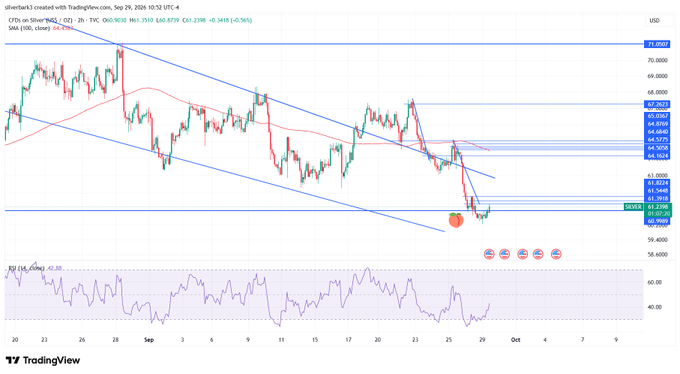The width and height of the screenshot is (680, 374).
Task: Click the 17 date label on time axis
Action: [x=348, y=340]
